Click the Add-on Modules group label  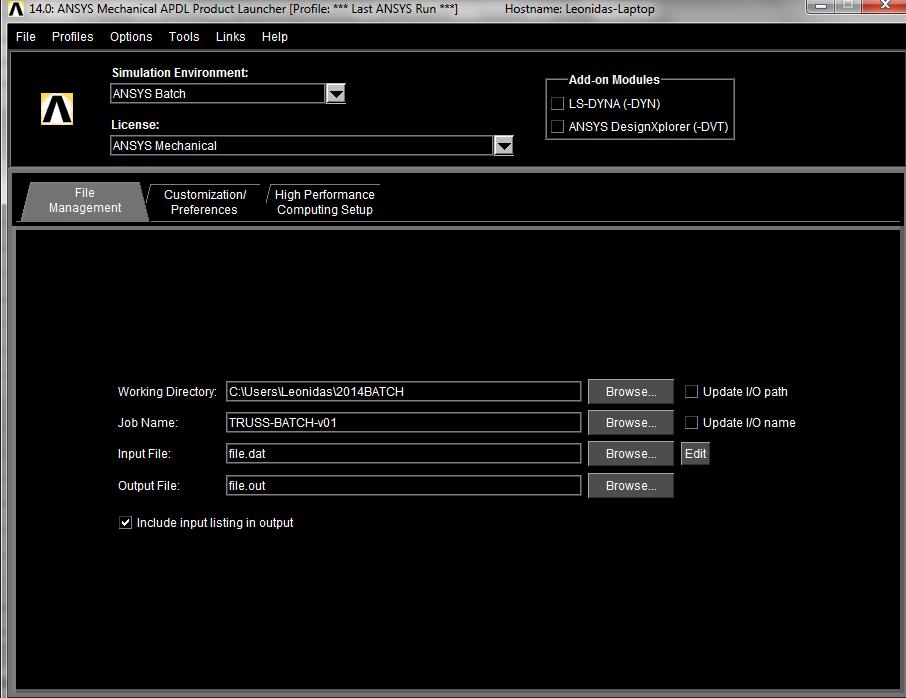coord(614,80)
